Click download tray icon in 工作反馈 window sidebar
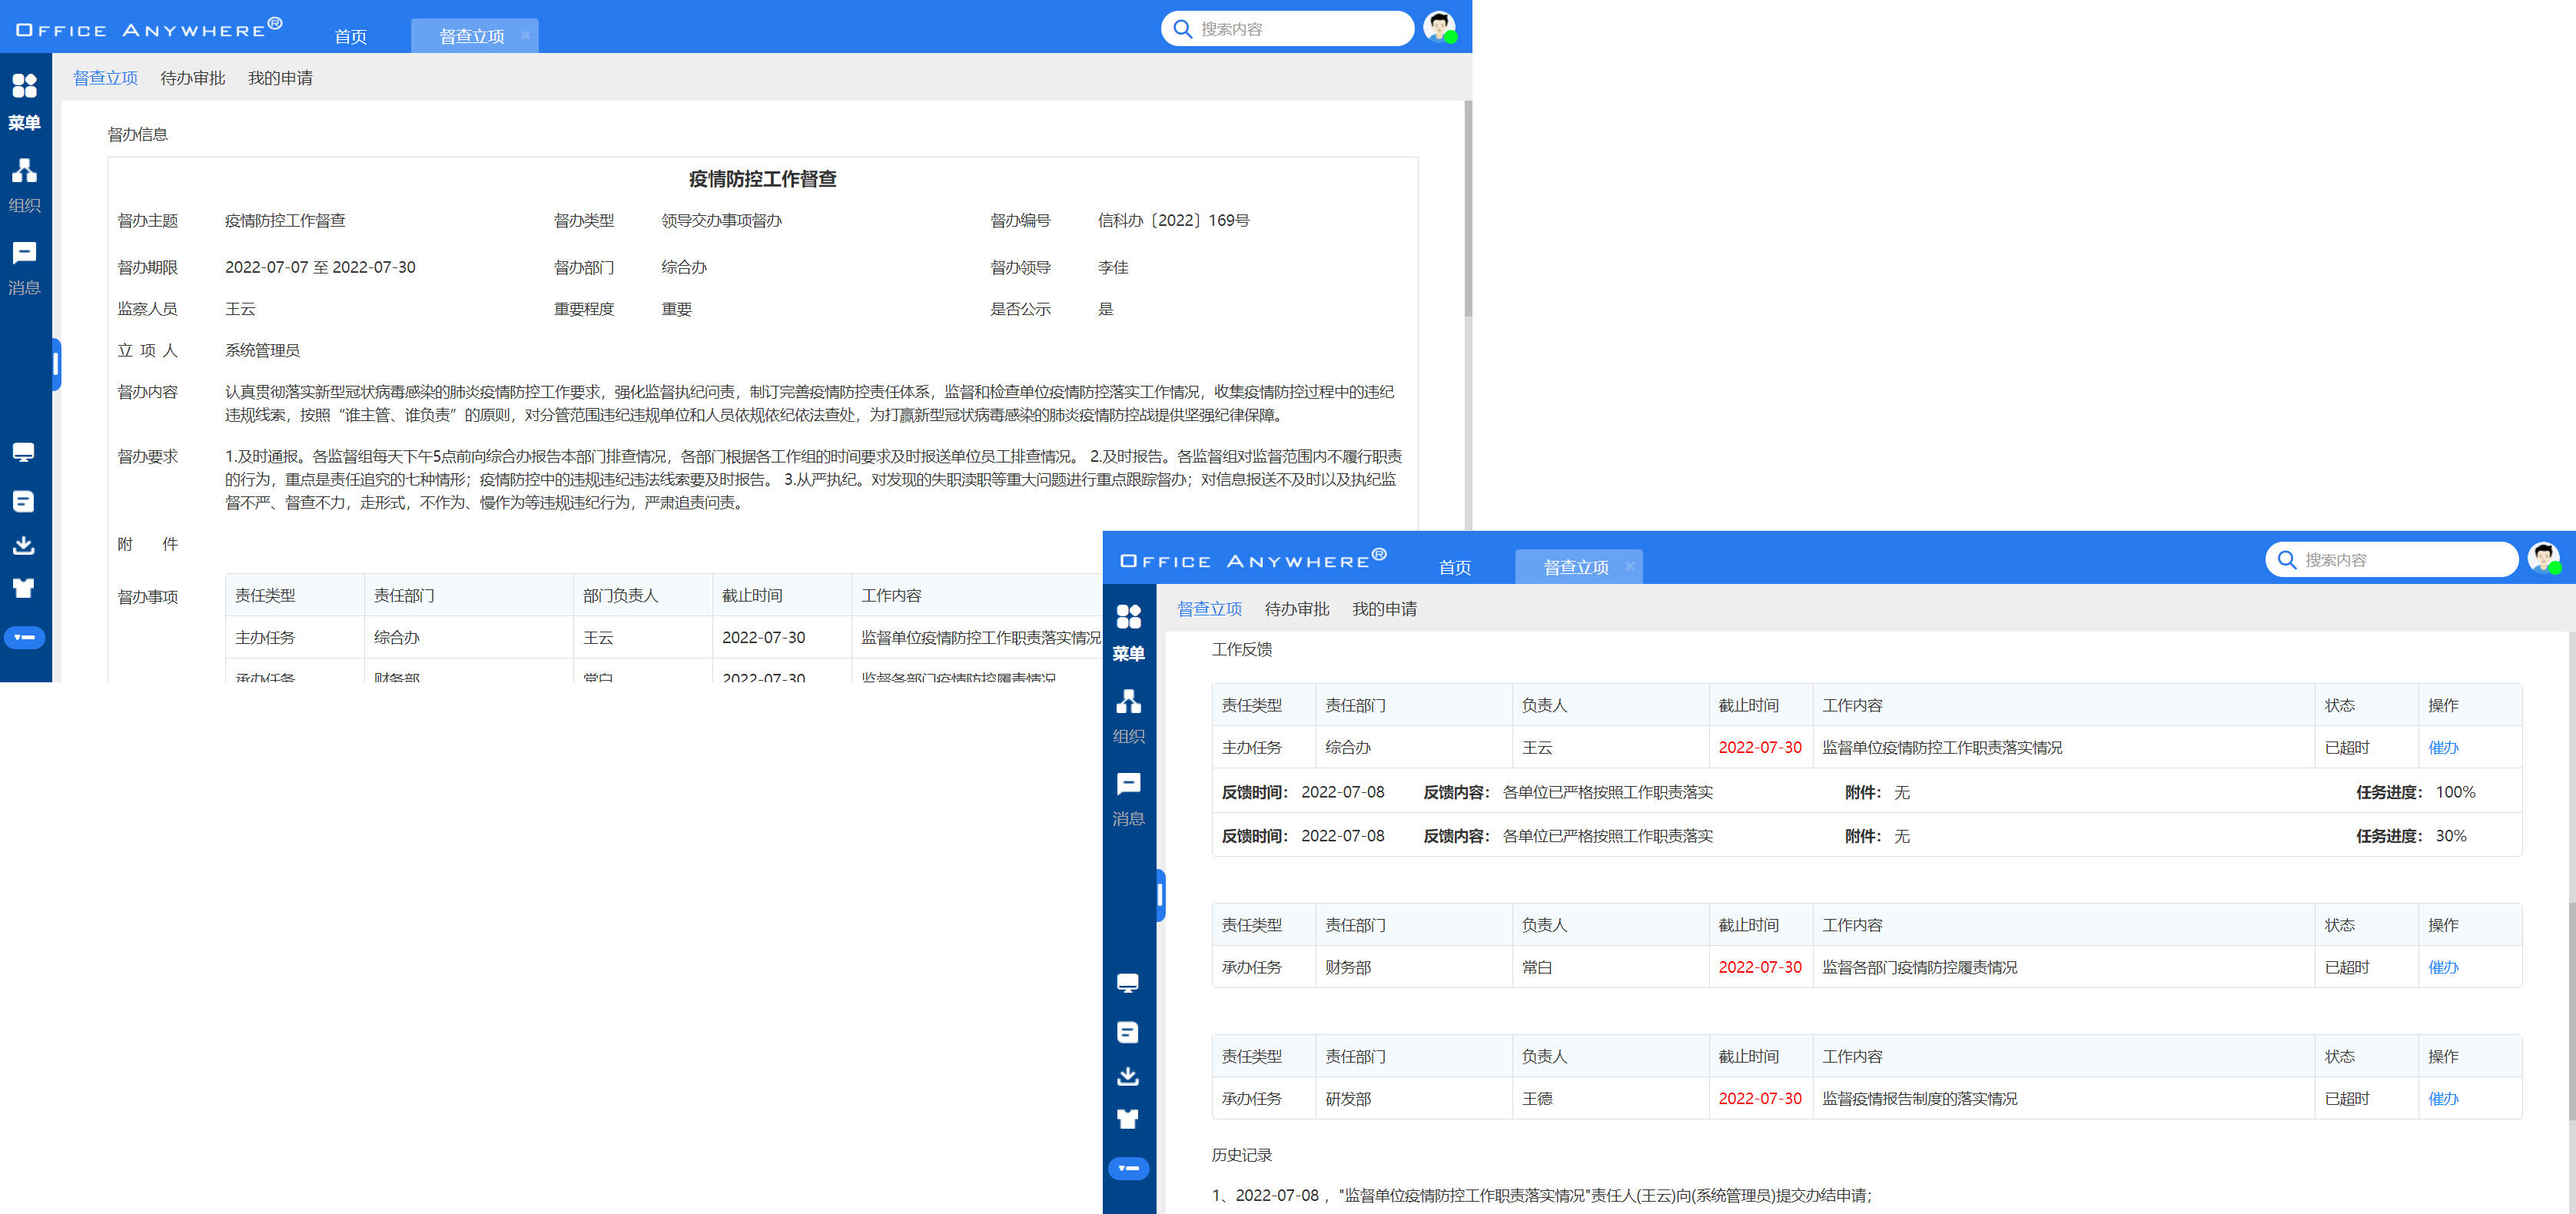Viewport: 2576px width, 1214px height. point(1128,1076)
